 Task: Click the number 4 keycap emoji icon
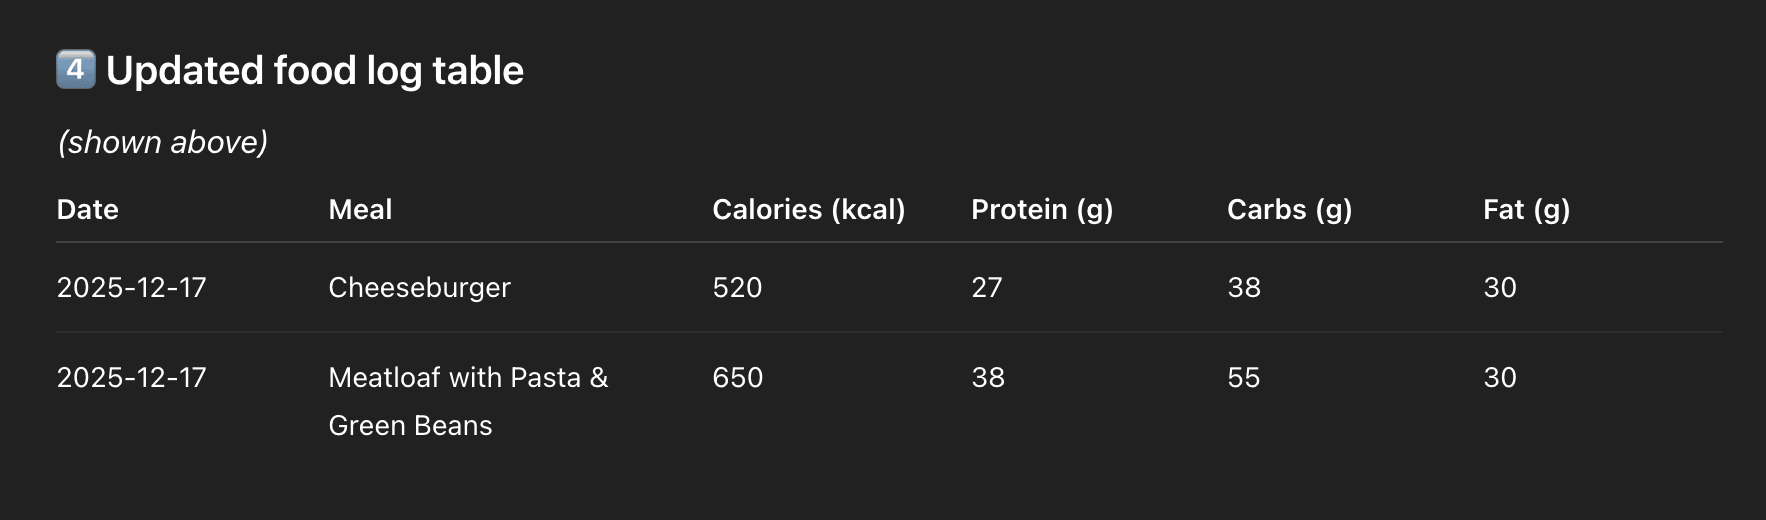(x=76, y=70)
